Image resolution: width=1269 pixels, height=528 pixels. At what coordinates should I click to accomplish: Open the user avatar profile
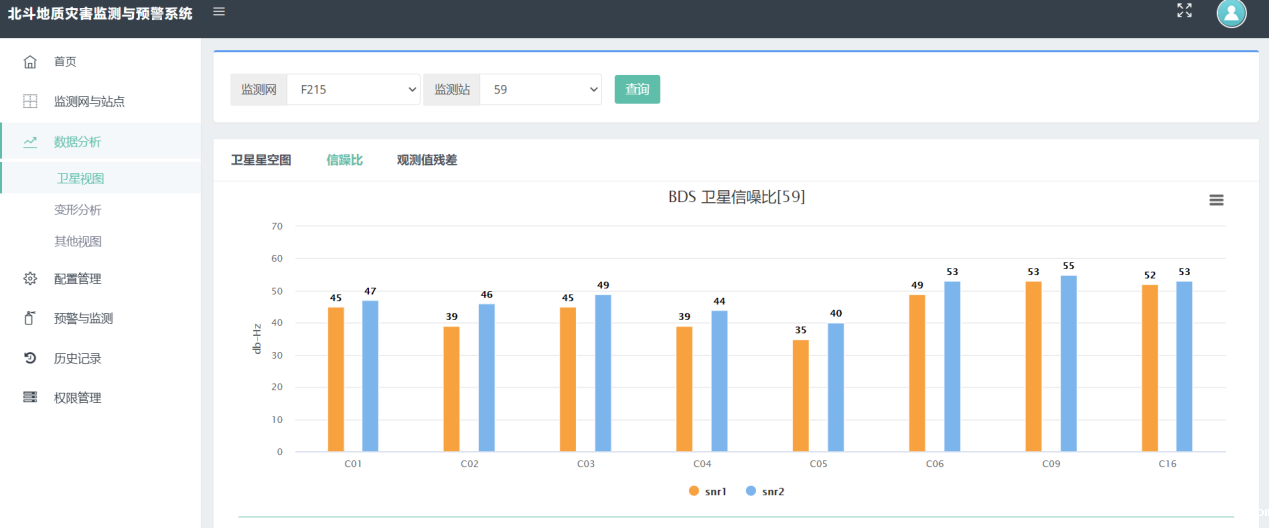point(1231,13)
